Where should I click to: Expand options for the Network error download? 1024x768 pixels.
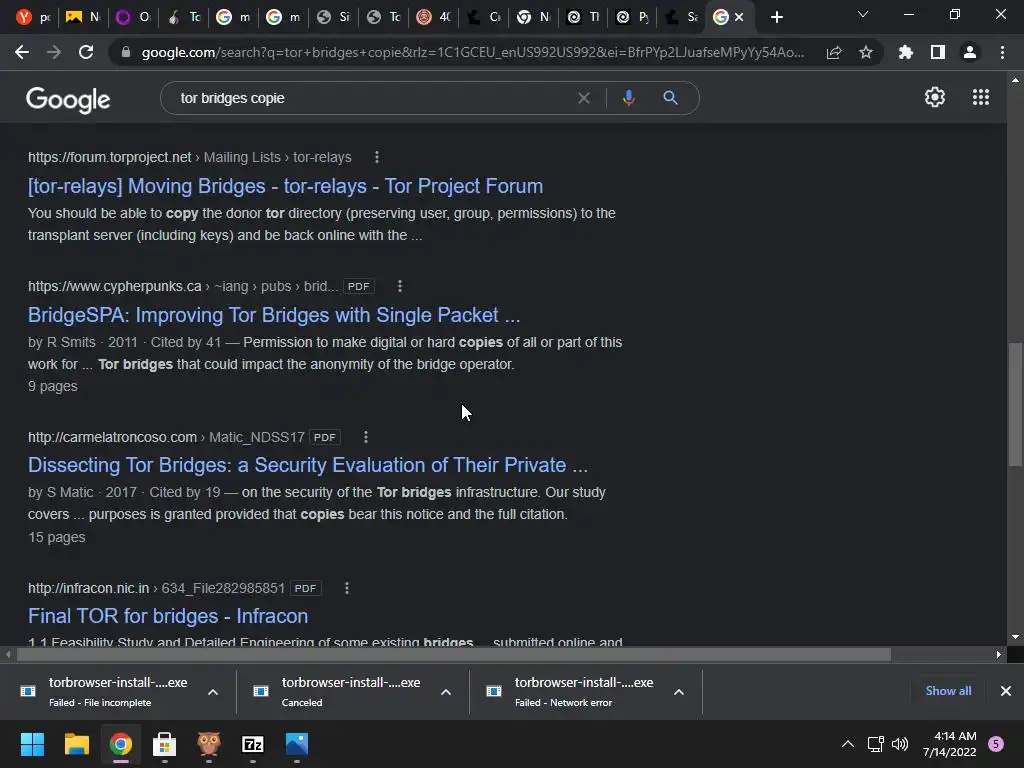click(679, 692)
